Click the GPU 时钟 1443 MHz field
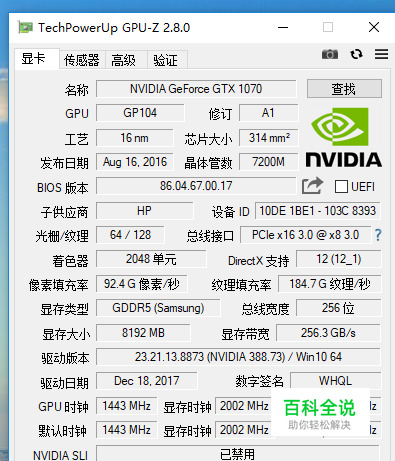The width and height of the screenshot is (395, 461). (x=127, y=406)
